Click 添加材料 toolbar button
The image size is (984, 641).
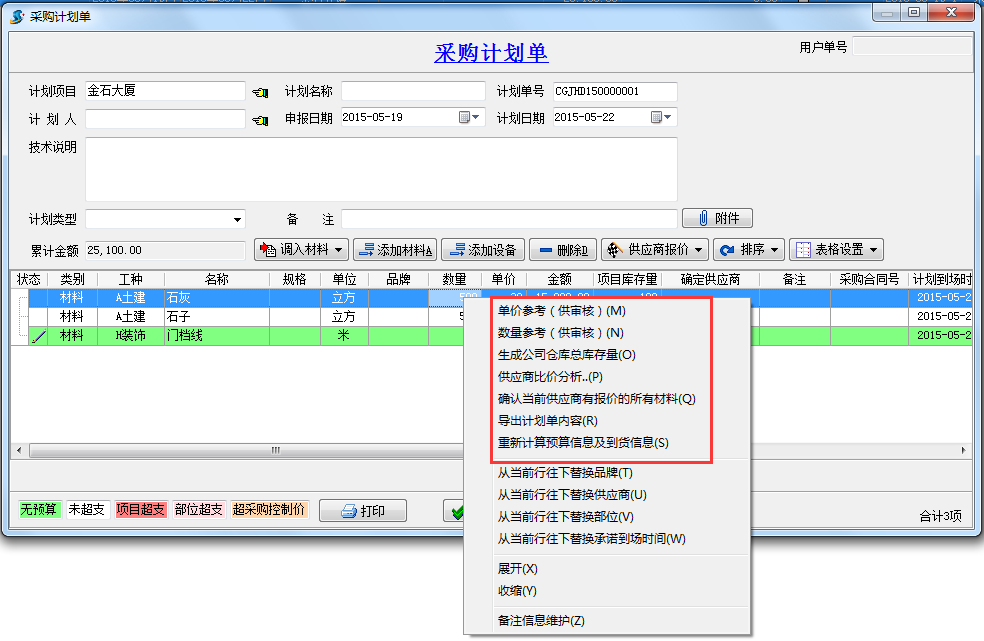395,249
